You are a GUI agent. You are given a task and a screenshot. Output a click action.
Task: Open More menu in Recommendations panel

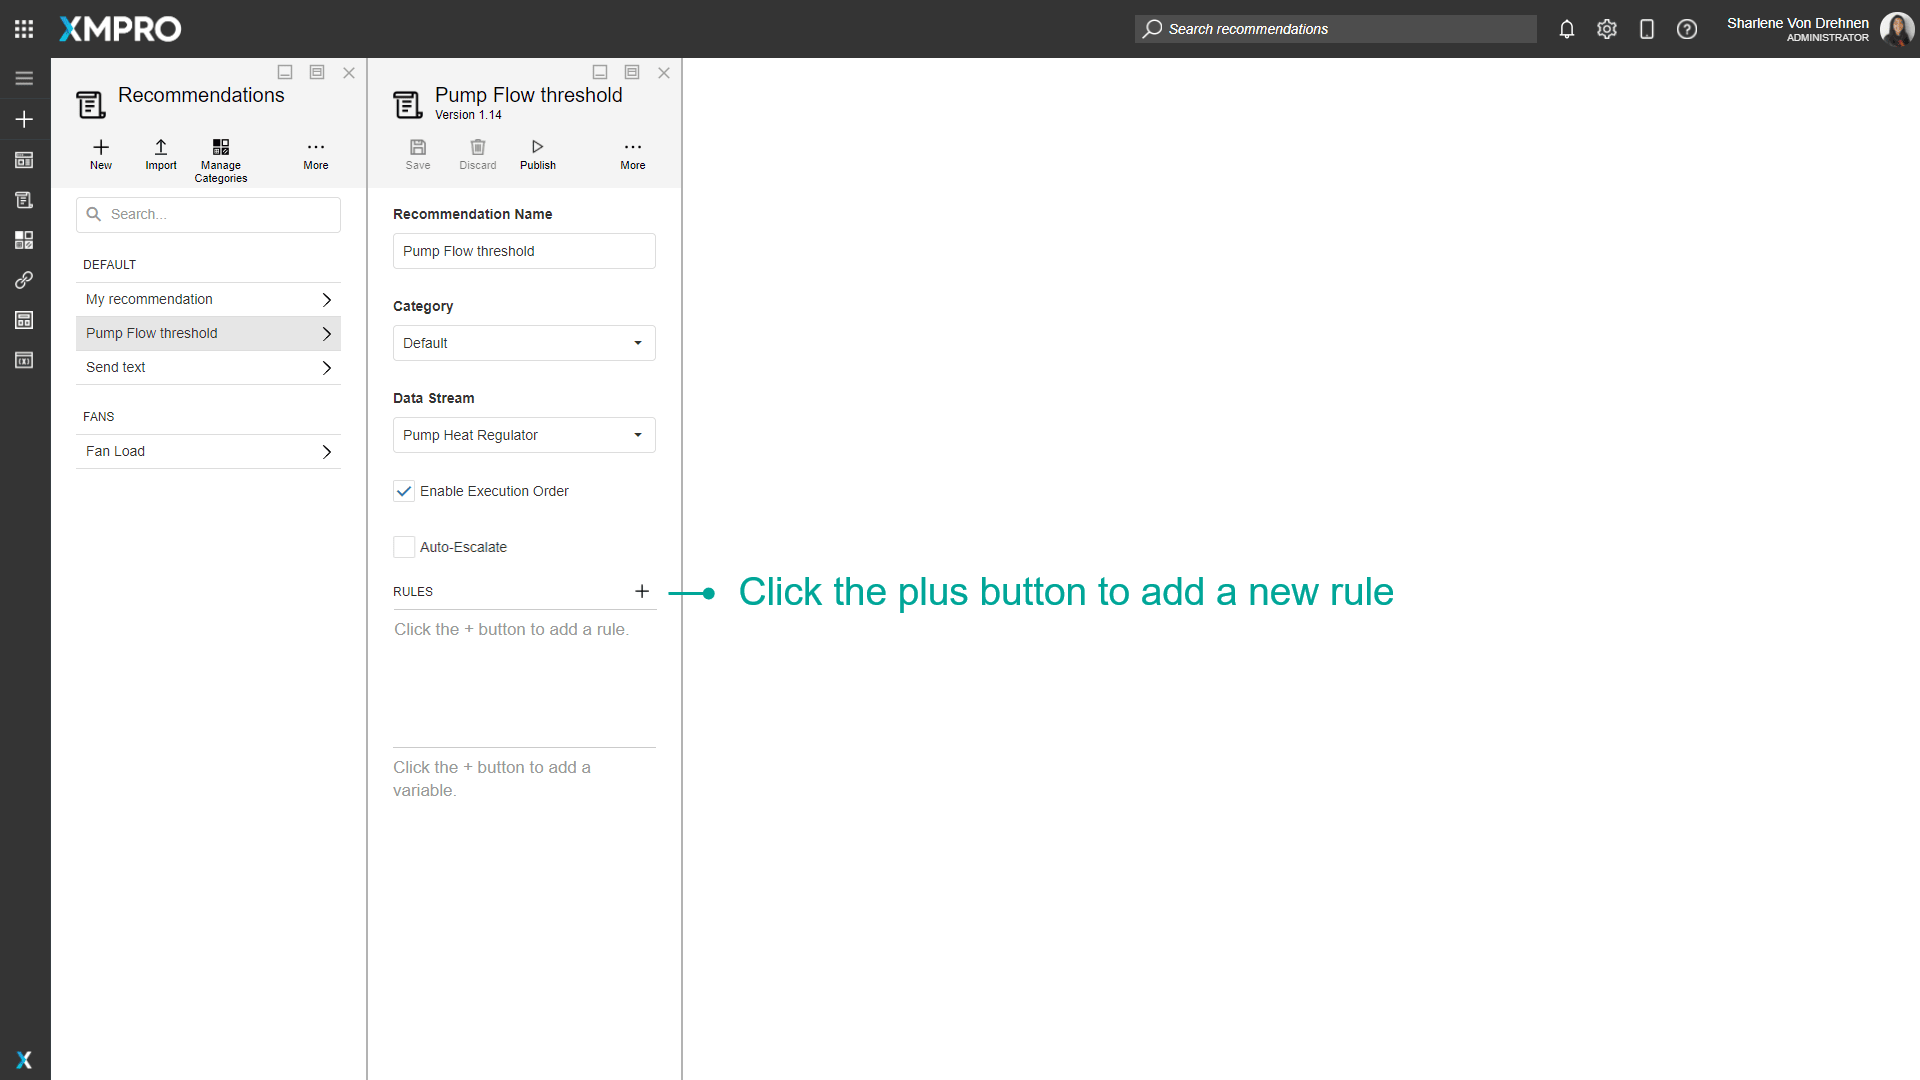coord(315,147)
